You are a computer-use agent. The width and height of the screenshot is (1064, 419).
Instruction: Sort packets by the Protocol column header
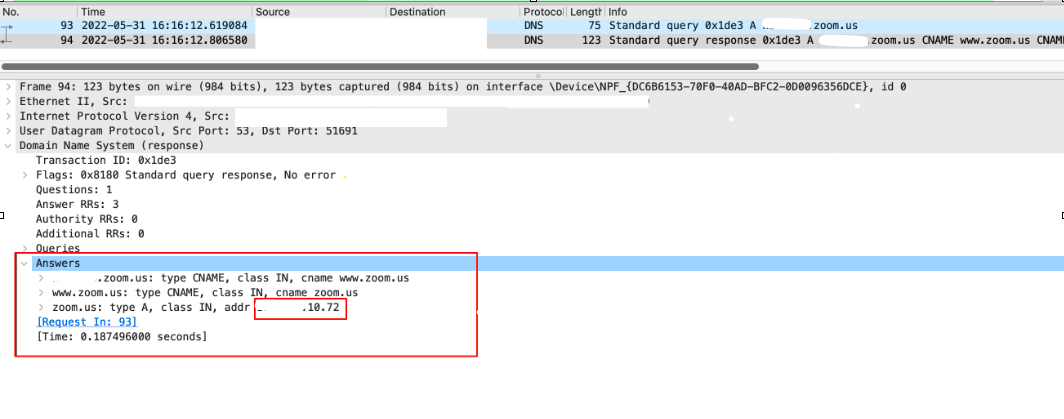pos(543,12)
